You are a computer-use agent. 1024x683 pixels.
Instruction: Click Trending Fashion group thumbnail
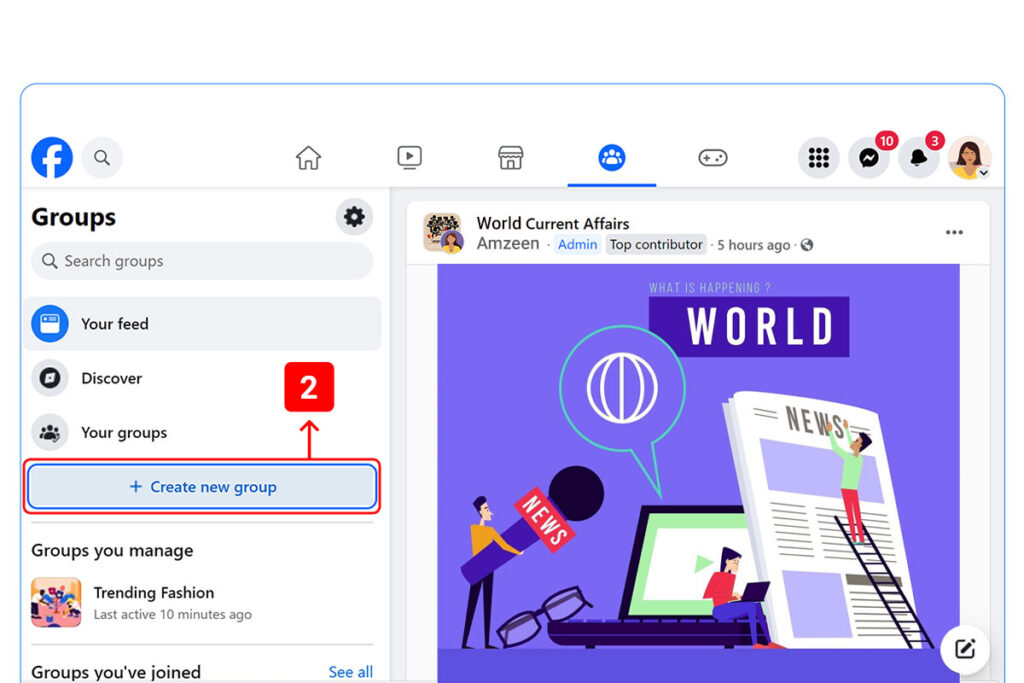point(56,602)
